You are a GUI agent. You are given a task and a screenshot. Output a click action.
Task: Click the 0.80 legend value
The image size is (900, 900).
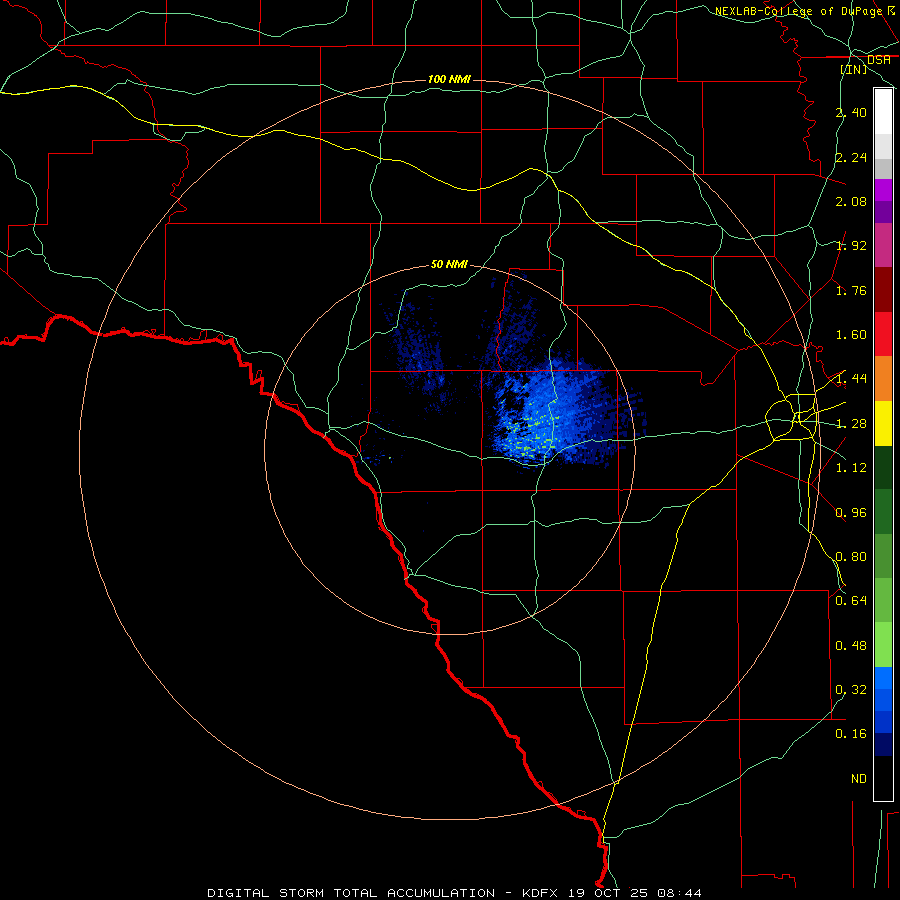click(x=851, y=557)
